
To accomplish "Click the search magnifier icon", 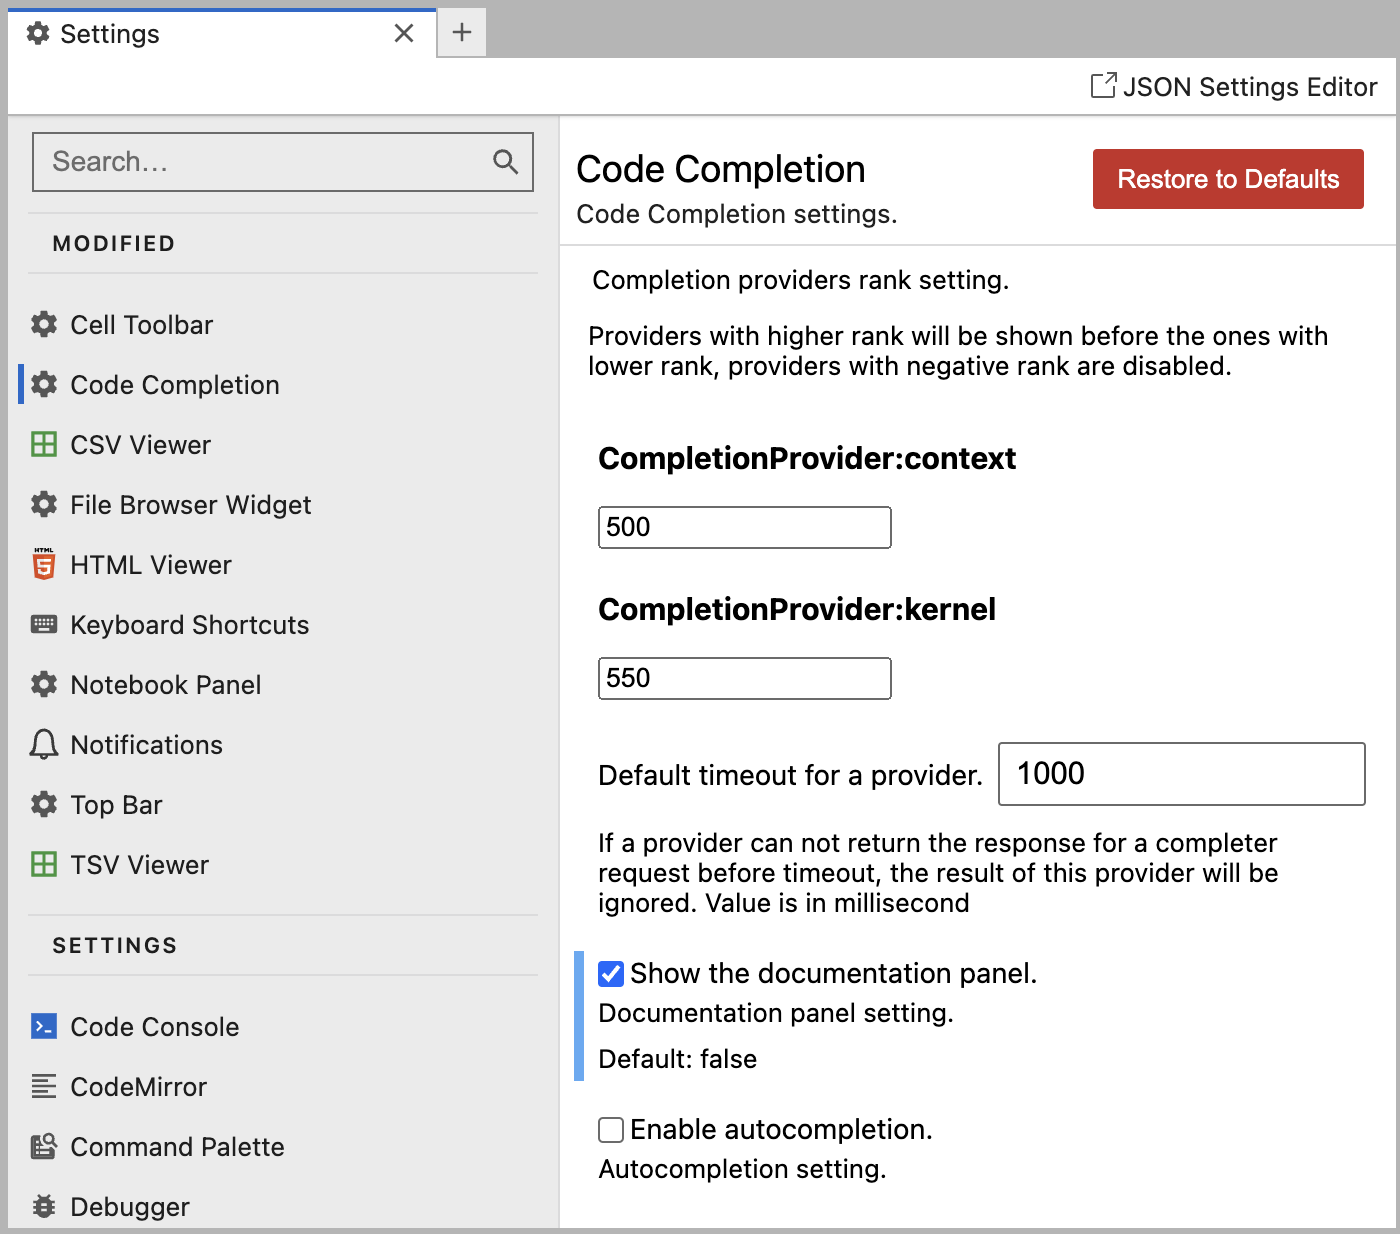I will (x=505, y=162).
